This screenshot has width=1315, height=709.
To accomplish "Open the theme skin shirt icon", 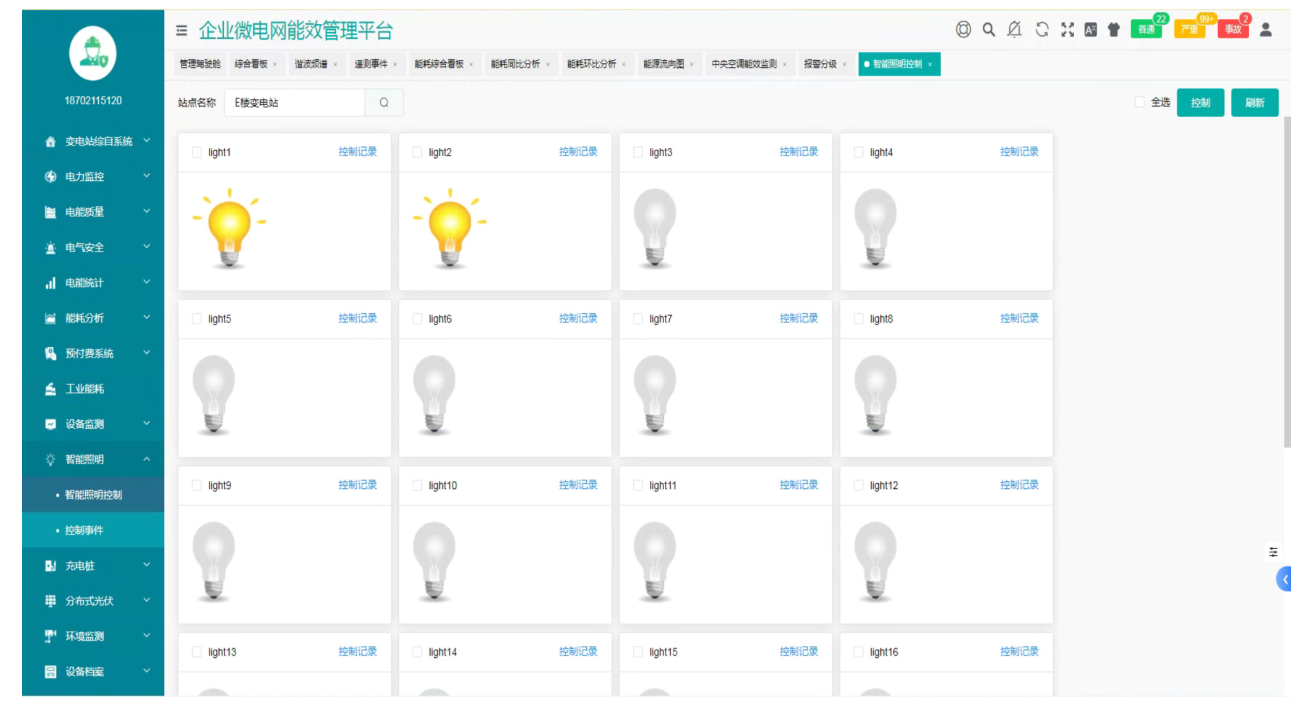I will coord(1113,30).
